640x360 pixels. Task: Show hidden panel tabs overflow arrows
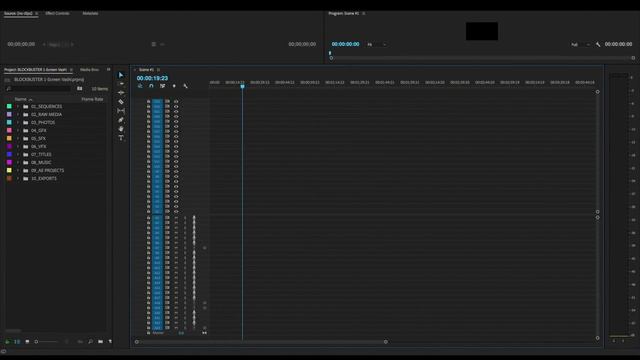109,70
